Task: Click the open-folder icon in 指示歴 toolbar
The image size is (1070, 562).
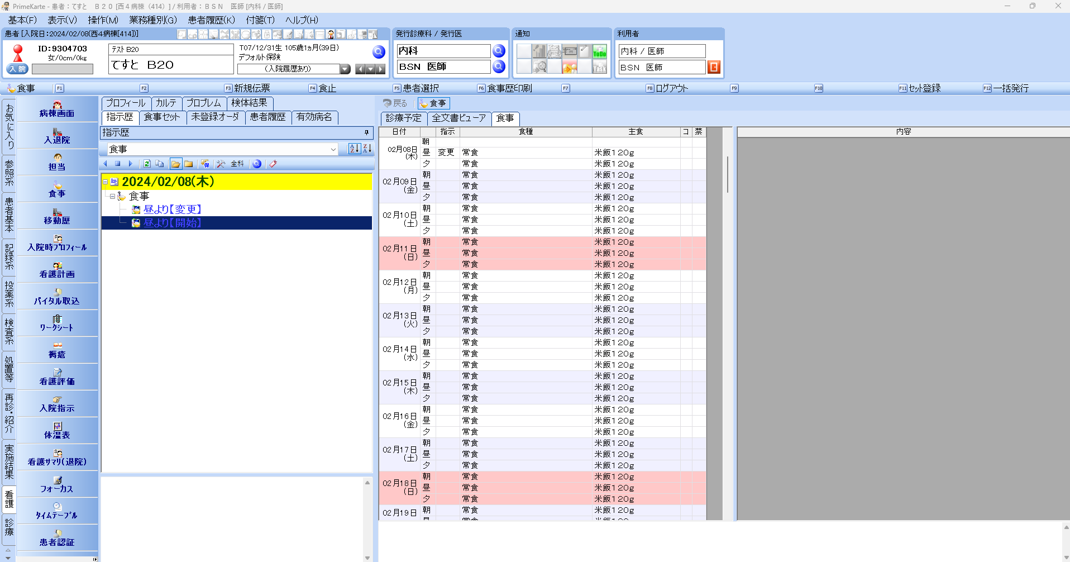Action: coord(175,164)
